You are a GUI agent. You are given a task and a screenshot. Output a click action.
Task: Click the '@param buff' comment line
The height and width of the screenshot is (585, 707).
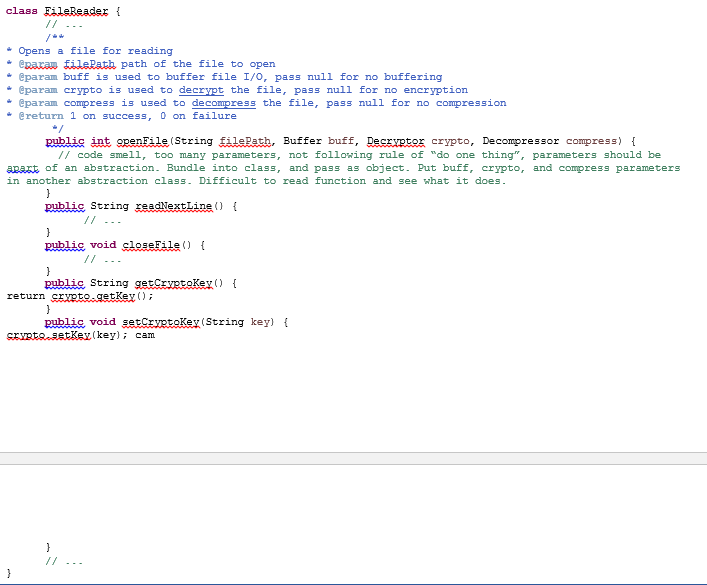coord(224,77)
